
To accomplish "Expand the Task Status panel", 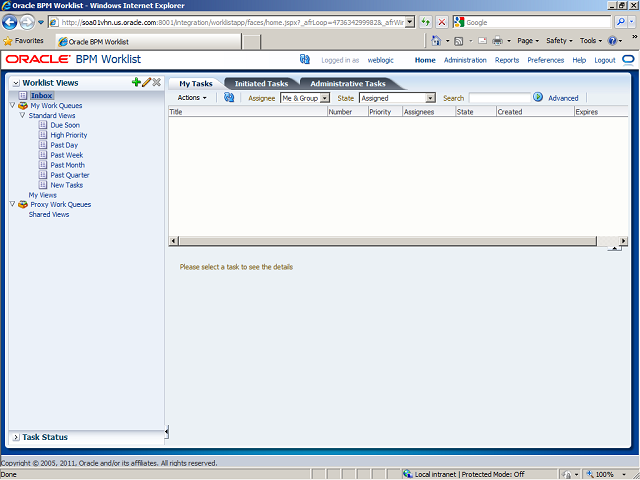I will pos(14,437).
